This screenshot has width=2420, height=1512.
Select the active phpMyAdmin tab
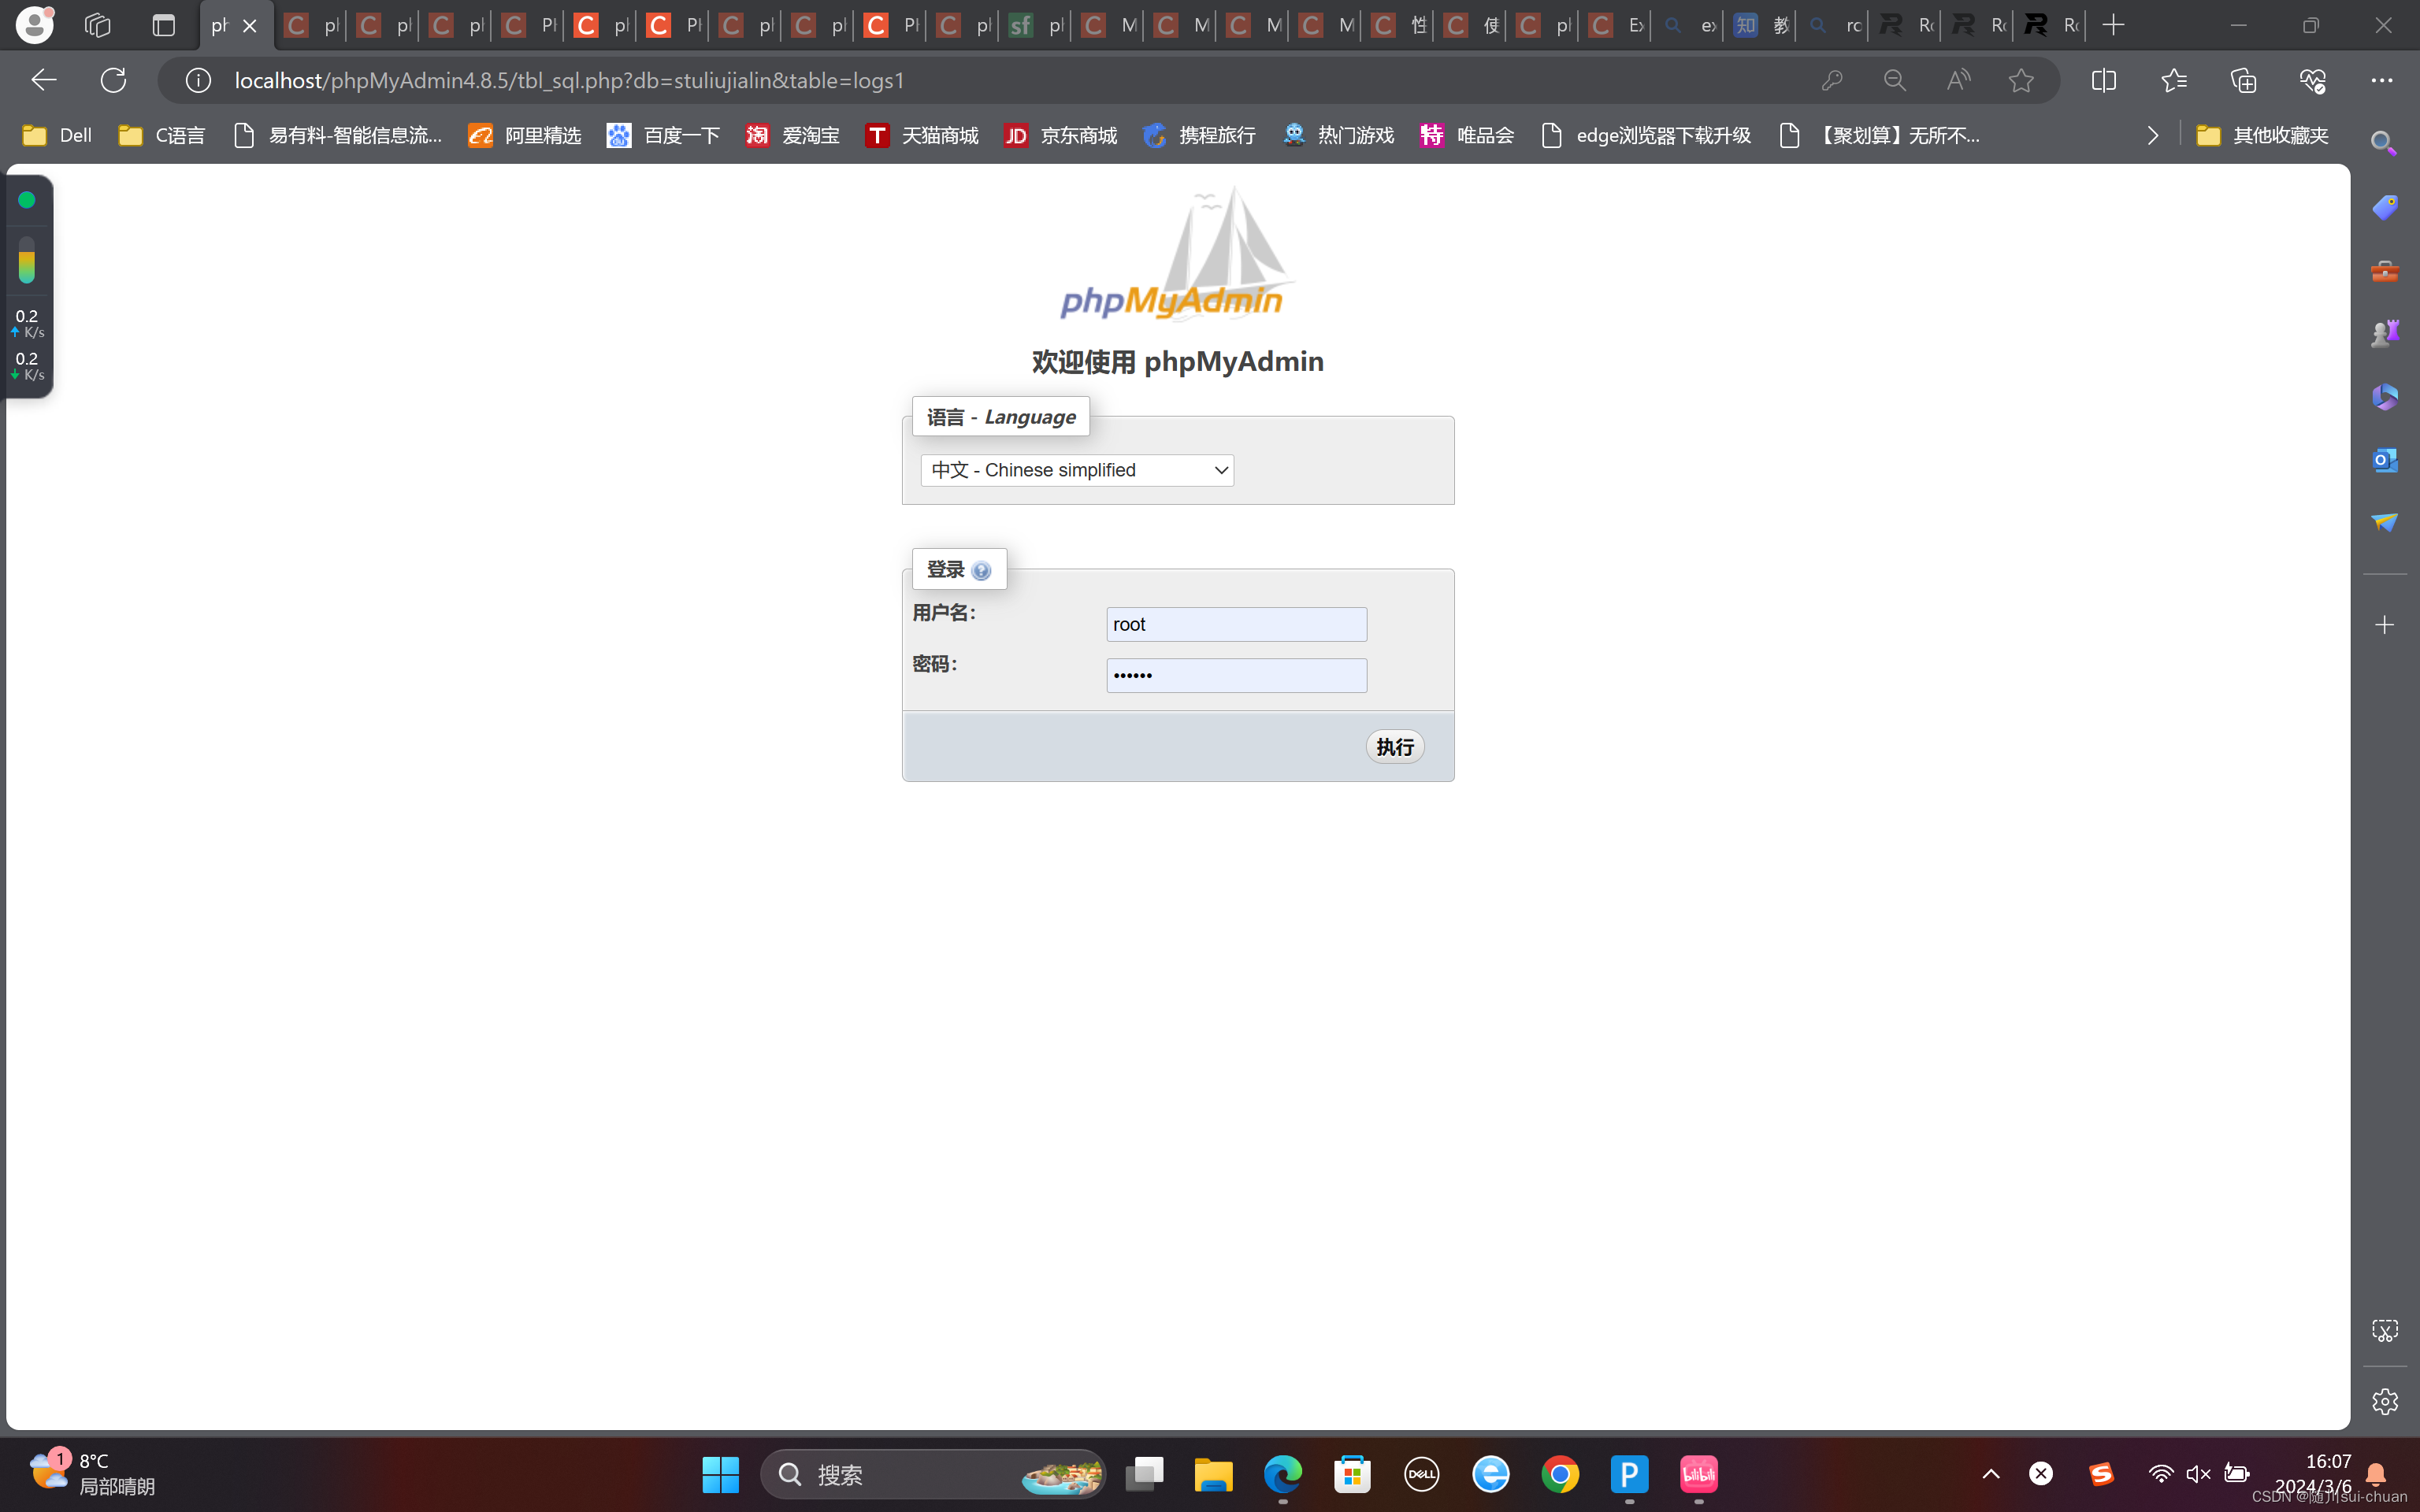[x=221, y=25]
